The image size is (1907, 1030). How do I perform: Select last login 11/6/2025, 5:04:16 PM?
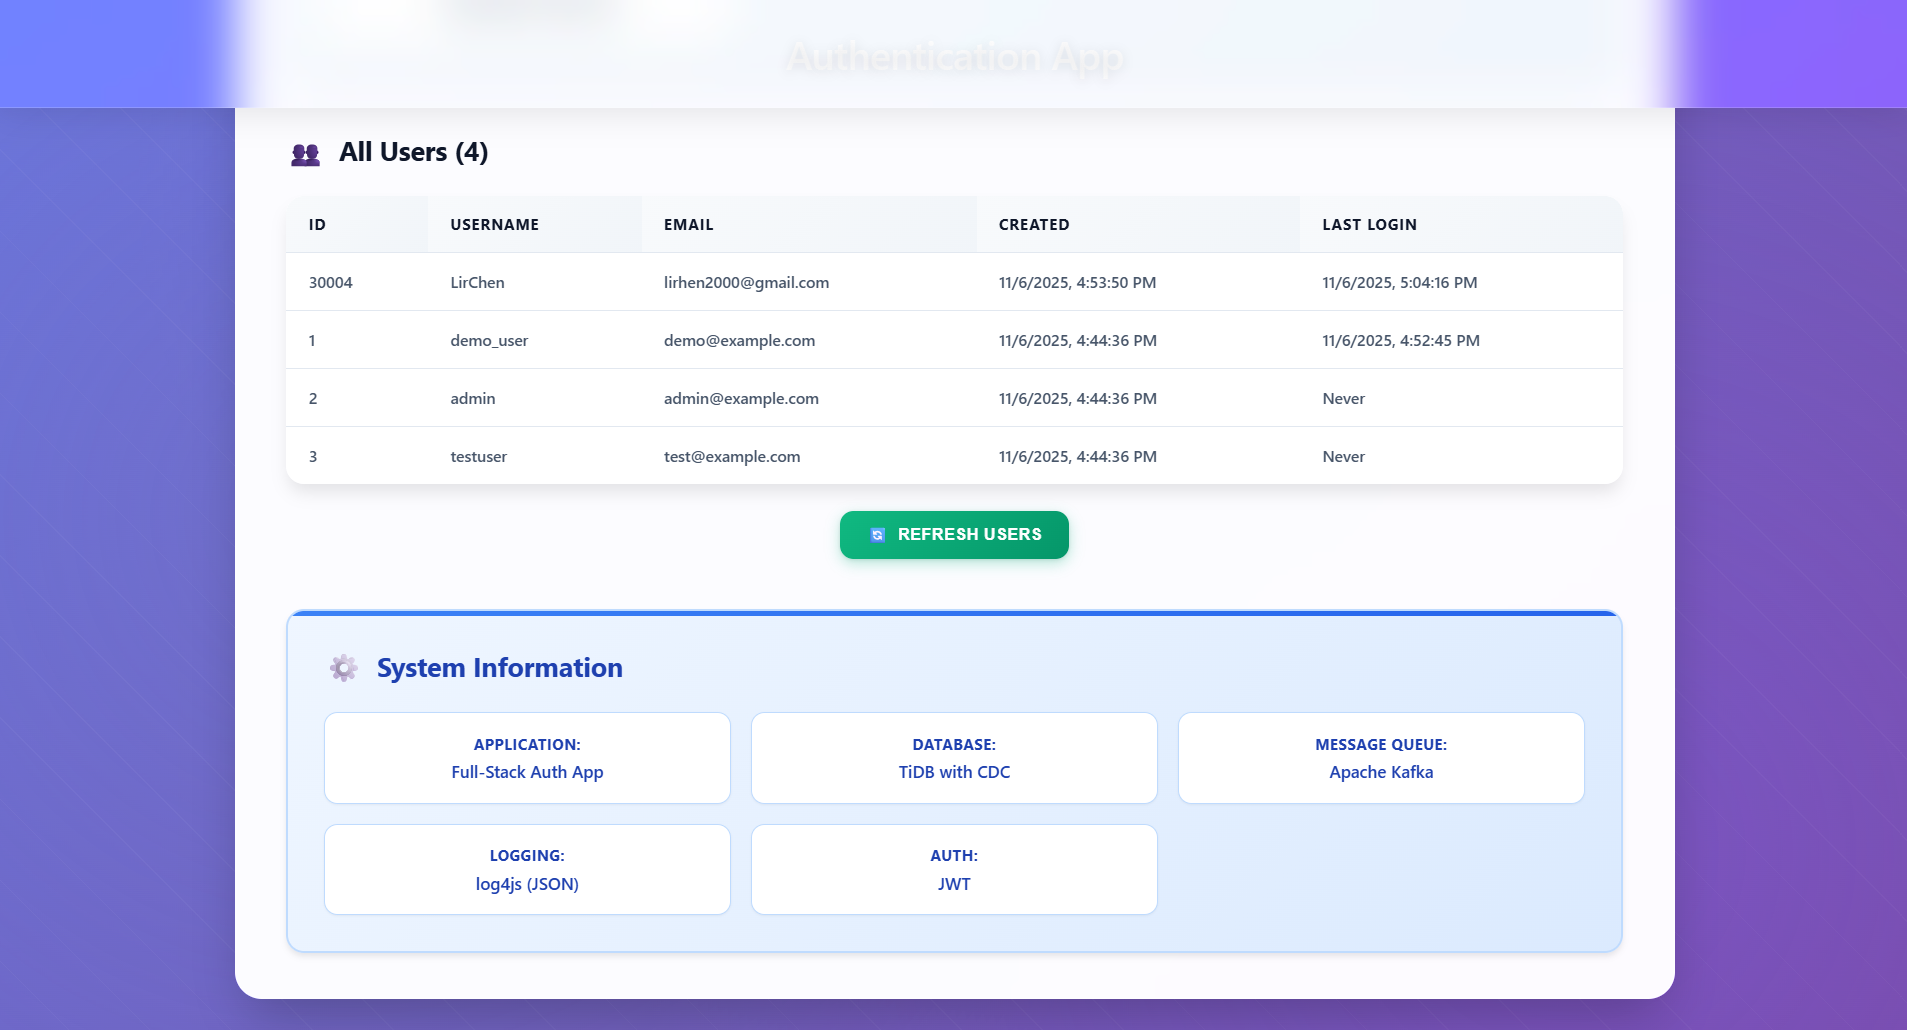point(1399,283)
